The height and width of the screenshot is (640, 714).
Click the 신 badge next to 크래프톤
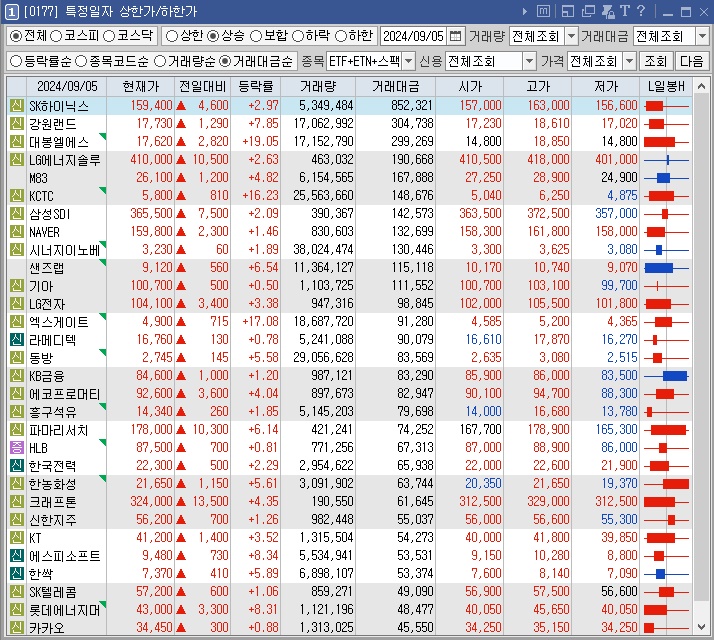[x=17, y=502]
